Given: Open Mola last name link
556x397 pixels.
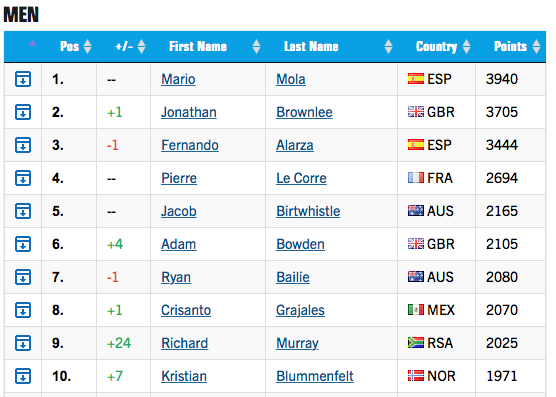Looking at the screenshot, I should (x=291, y=79).
